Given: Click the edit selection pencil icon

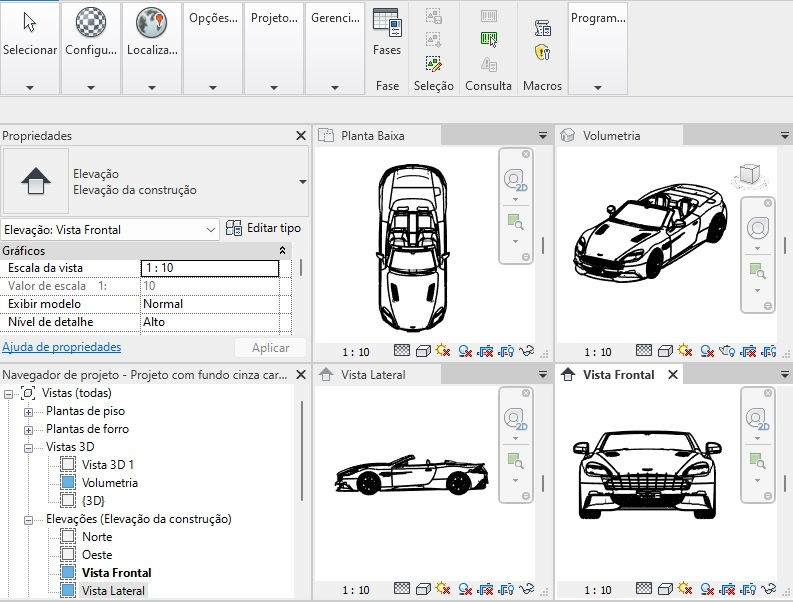Looking at the screenshot, I should (433, 64).
